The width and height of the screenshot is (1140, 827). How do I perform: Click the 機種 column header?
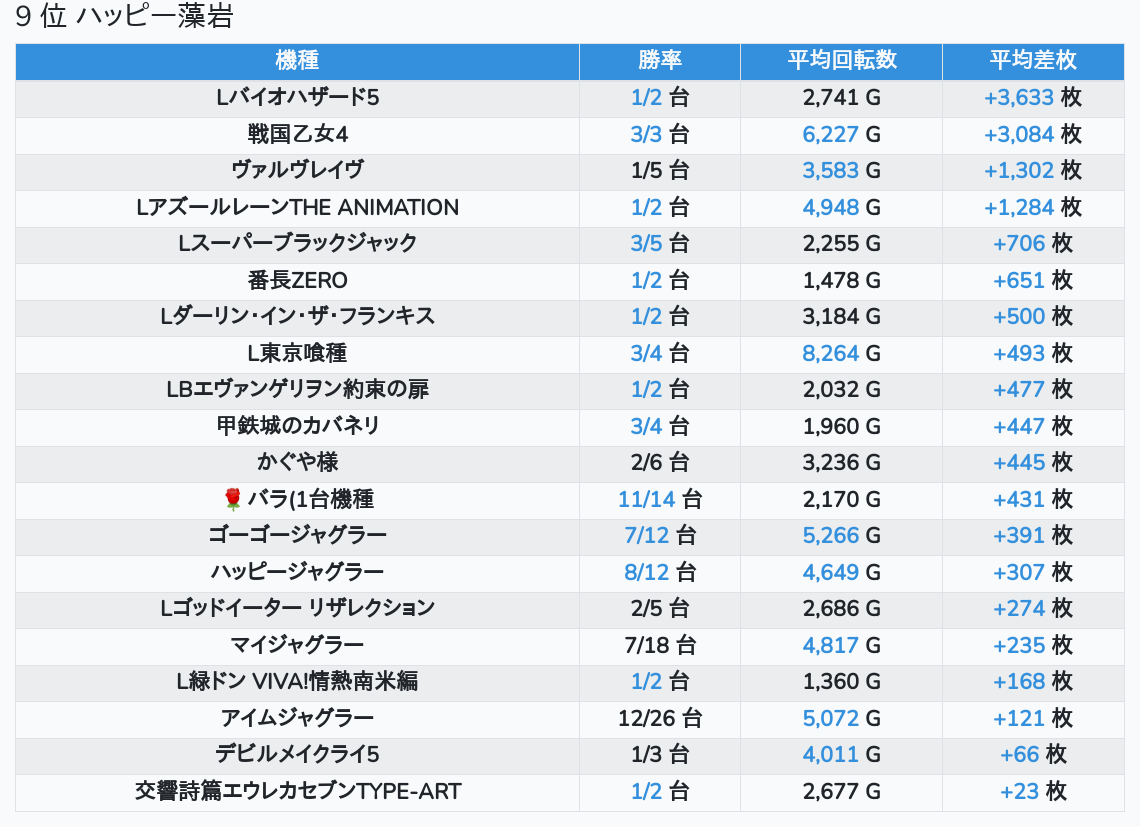(297, 61)
